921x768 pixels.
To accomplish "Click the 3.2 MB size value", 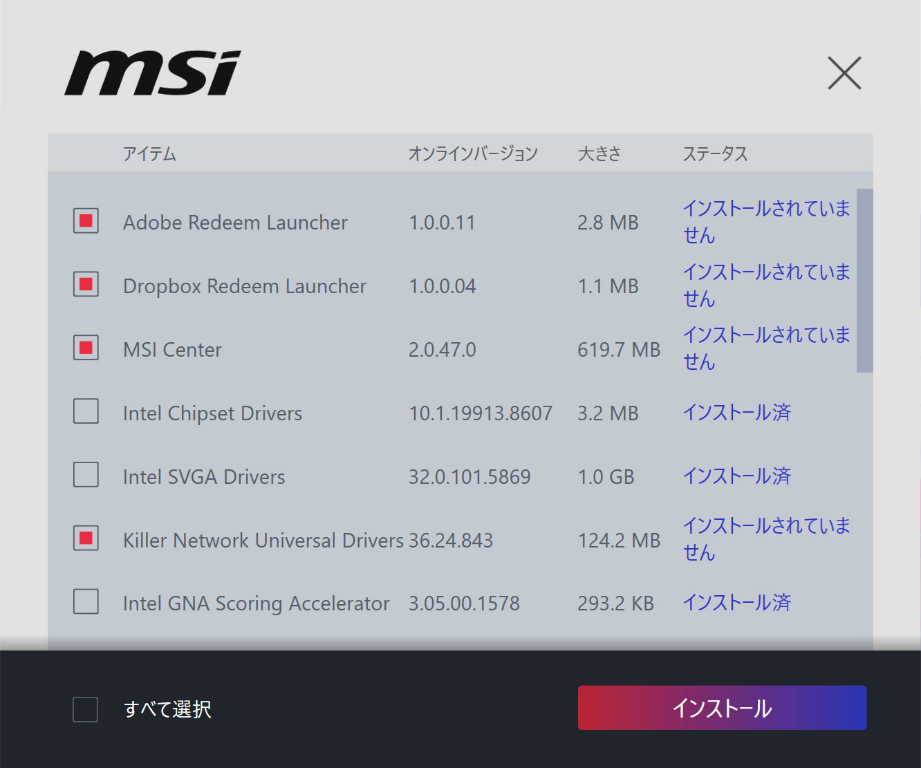I will pyautogui.click(x=607, y=413).
